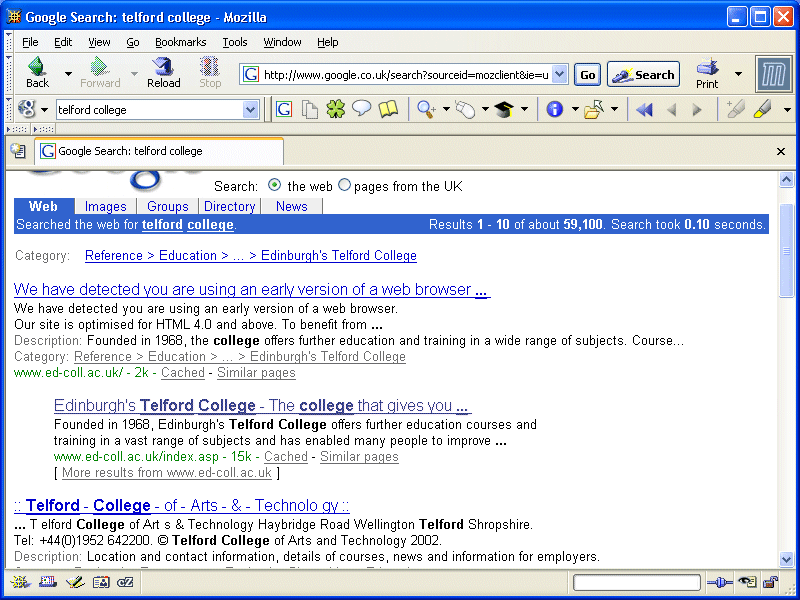The image size is (800, 600).
Task: Switch to the Groups search tab
Action: [168, 206]
